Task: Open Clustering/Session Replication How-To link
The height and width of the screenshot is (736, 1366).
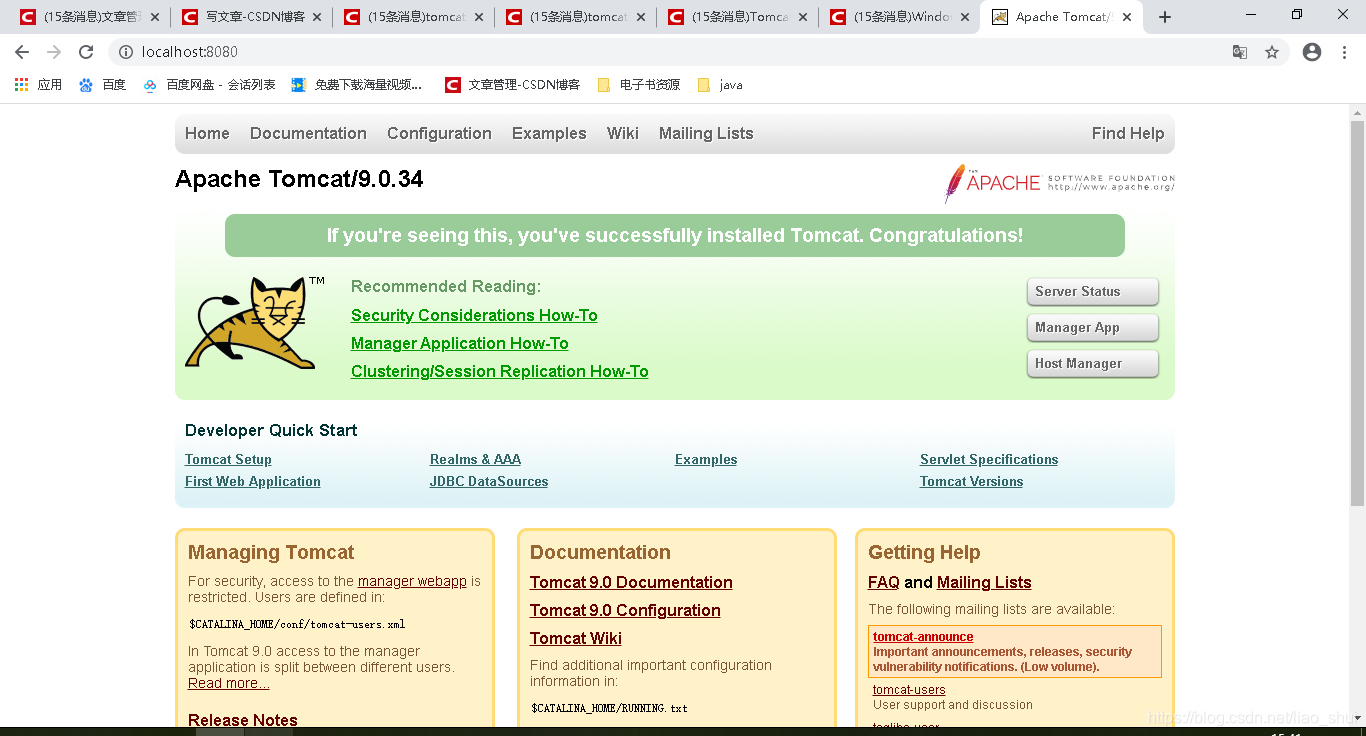Action: 500,372
